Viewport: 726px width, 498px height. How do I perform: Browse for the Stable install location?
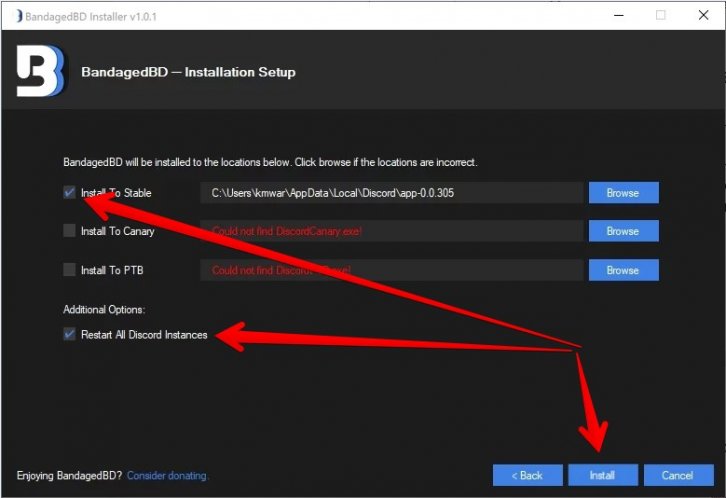(623, 193)
